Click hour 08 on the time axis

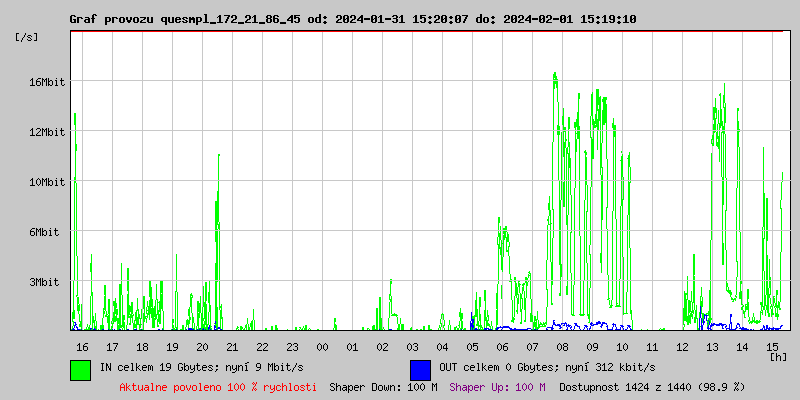click(562, 347)
